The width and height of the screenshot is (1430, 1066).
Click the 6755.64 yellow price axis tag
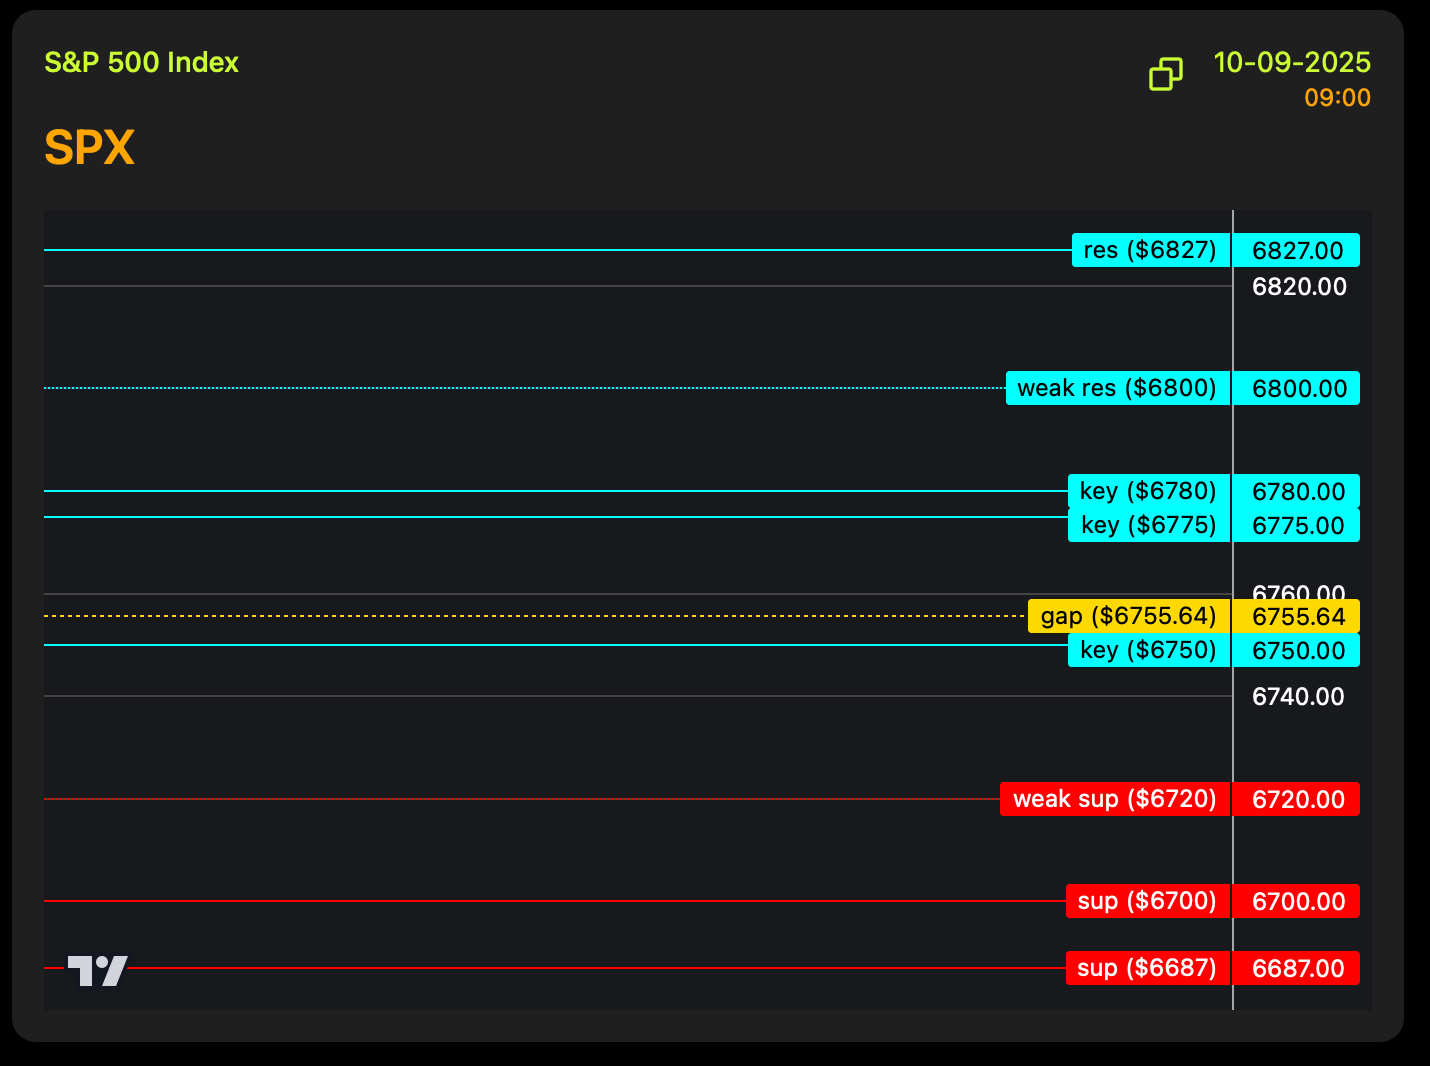click(1297, 617)
